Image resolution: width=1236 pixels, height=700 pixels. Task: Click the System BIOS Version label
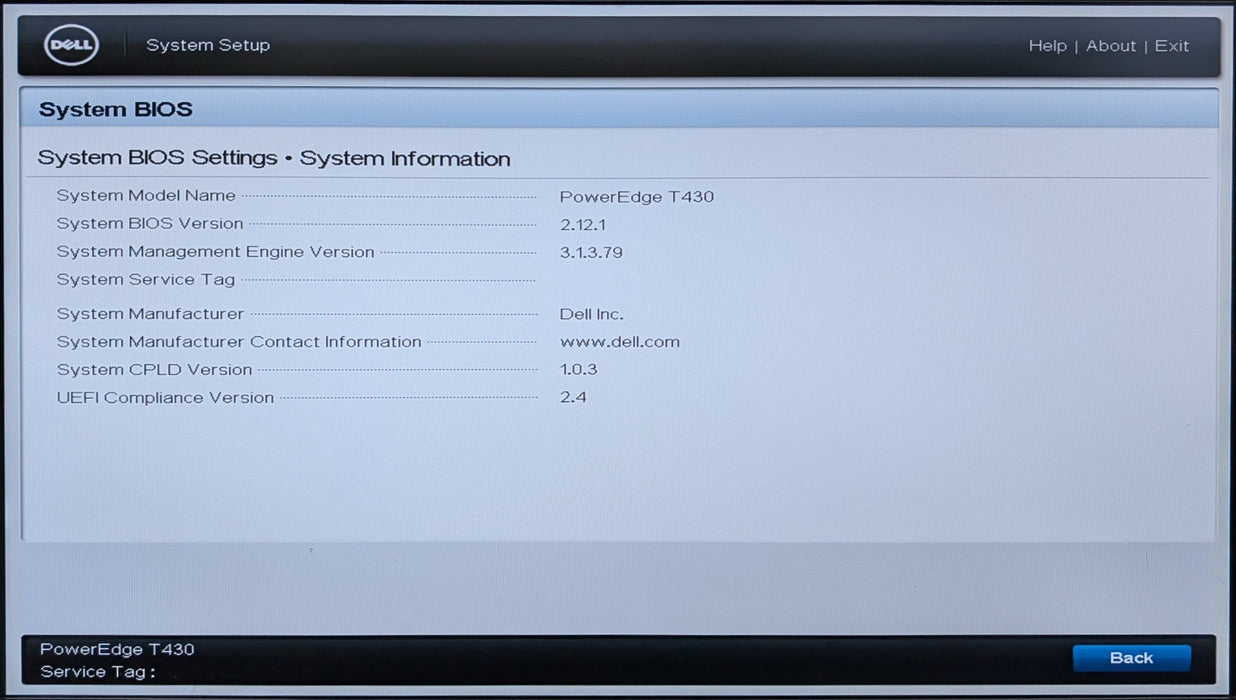(x=150, y=224)
